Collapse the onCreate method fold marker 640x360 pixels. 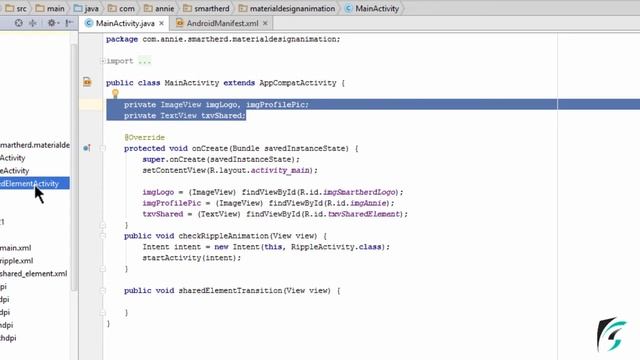(x=103, y=149)
